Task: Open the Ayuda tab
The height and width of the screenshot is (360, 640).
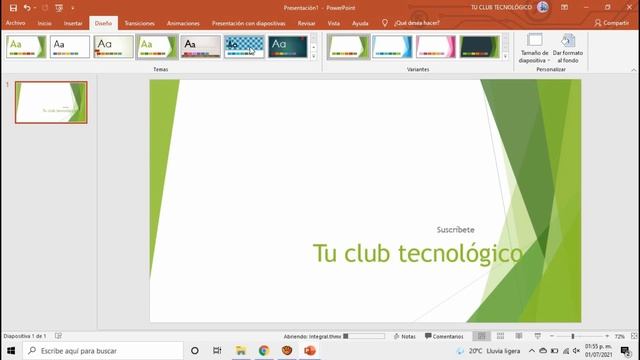Action: click(x=360, y=23)
